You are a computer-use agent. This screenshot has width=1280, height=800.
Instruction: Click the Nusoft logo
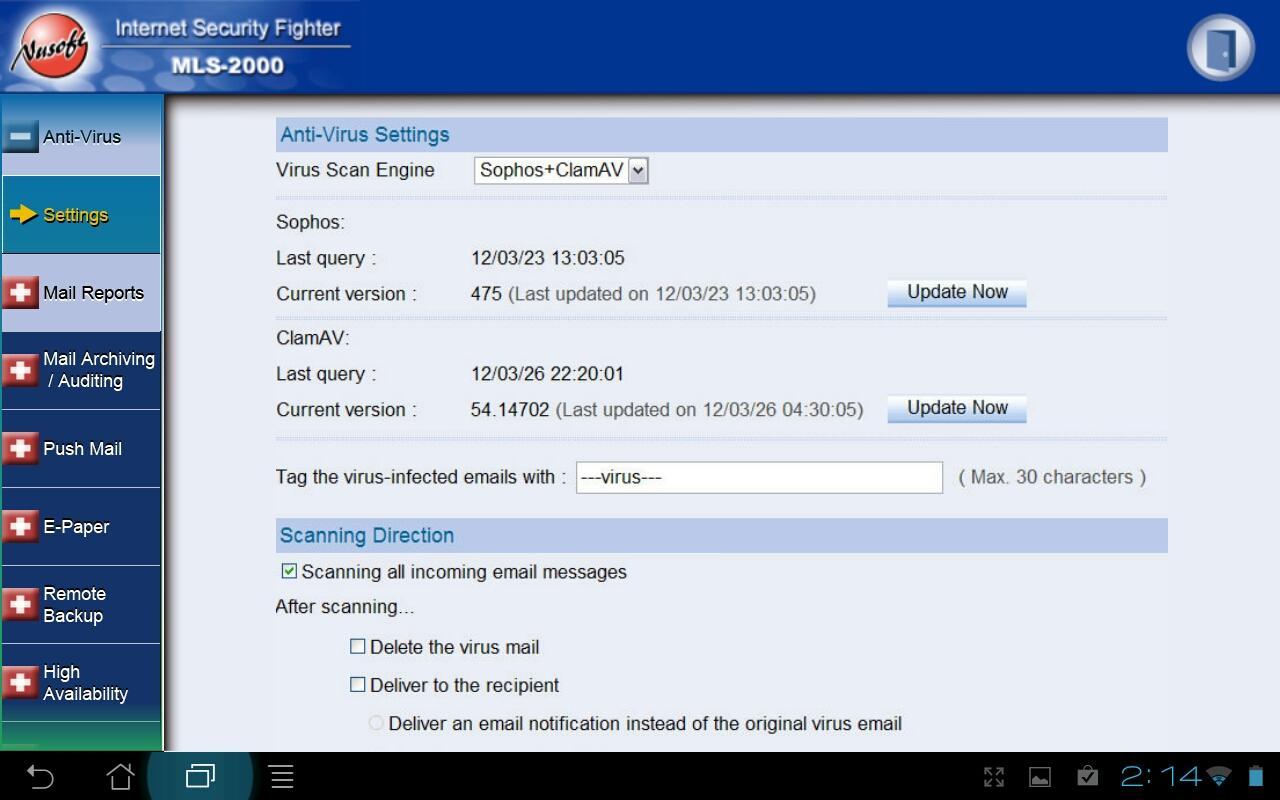coord(50,47)
